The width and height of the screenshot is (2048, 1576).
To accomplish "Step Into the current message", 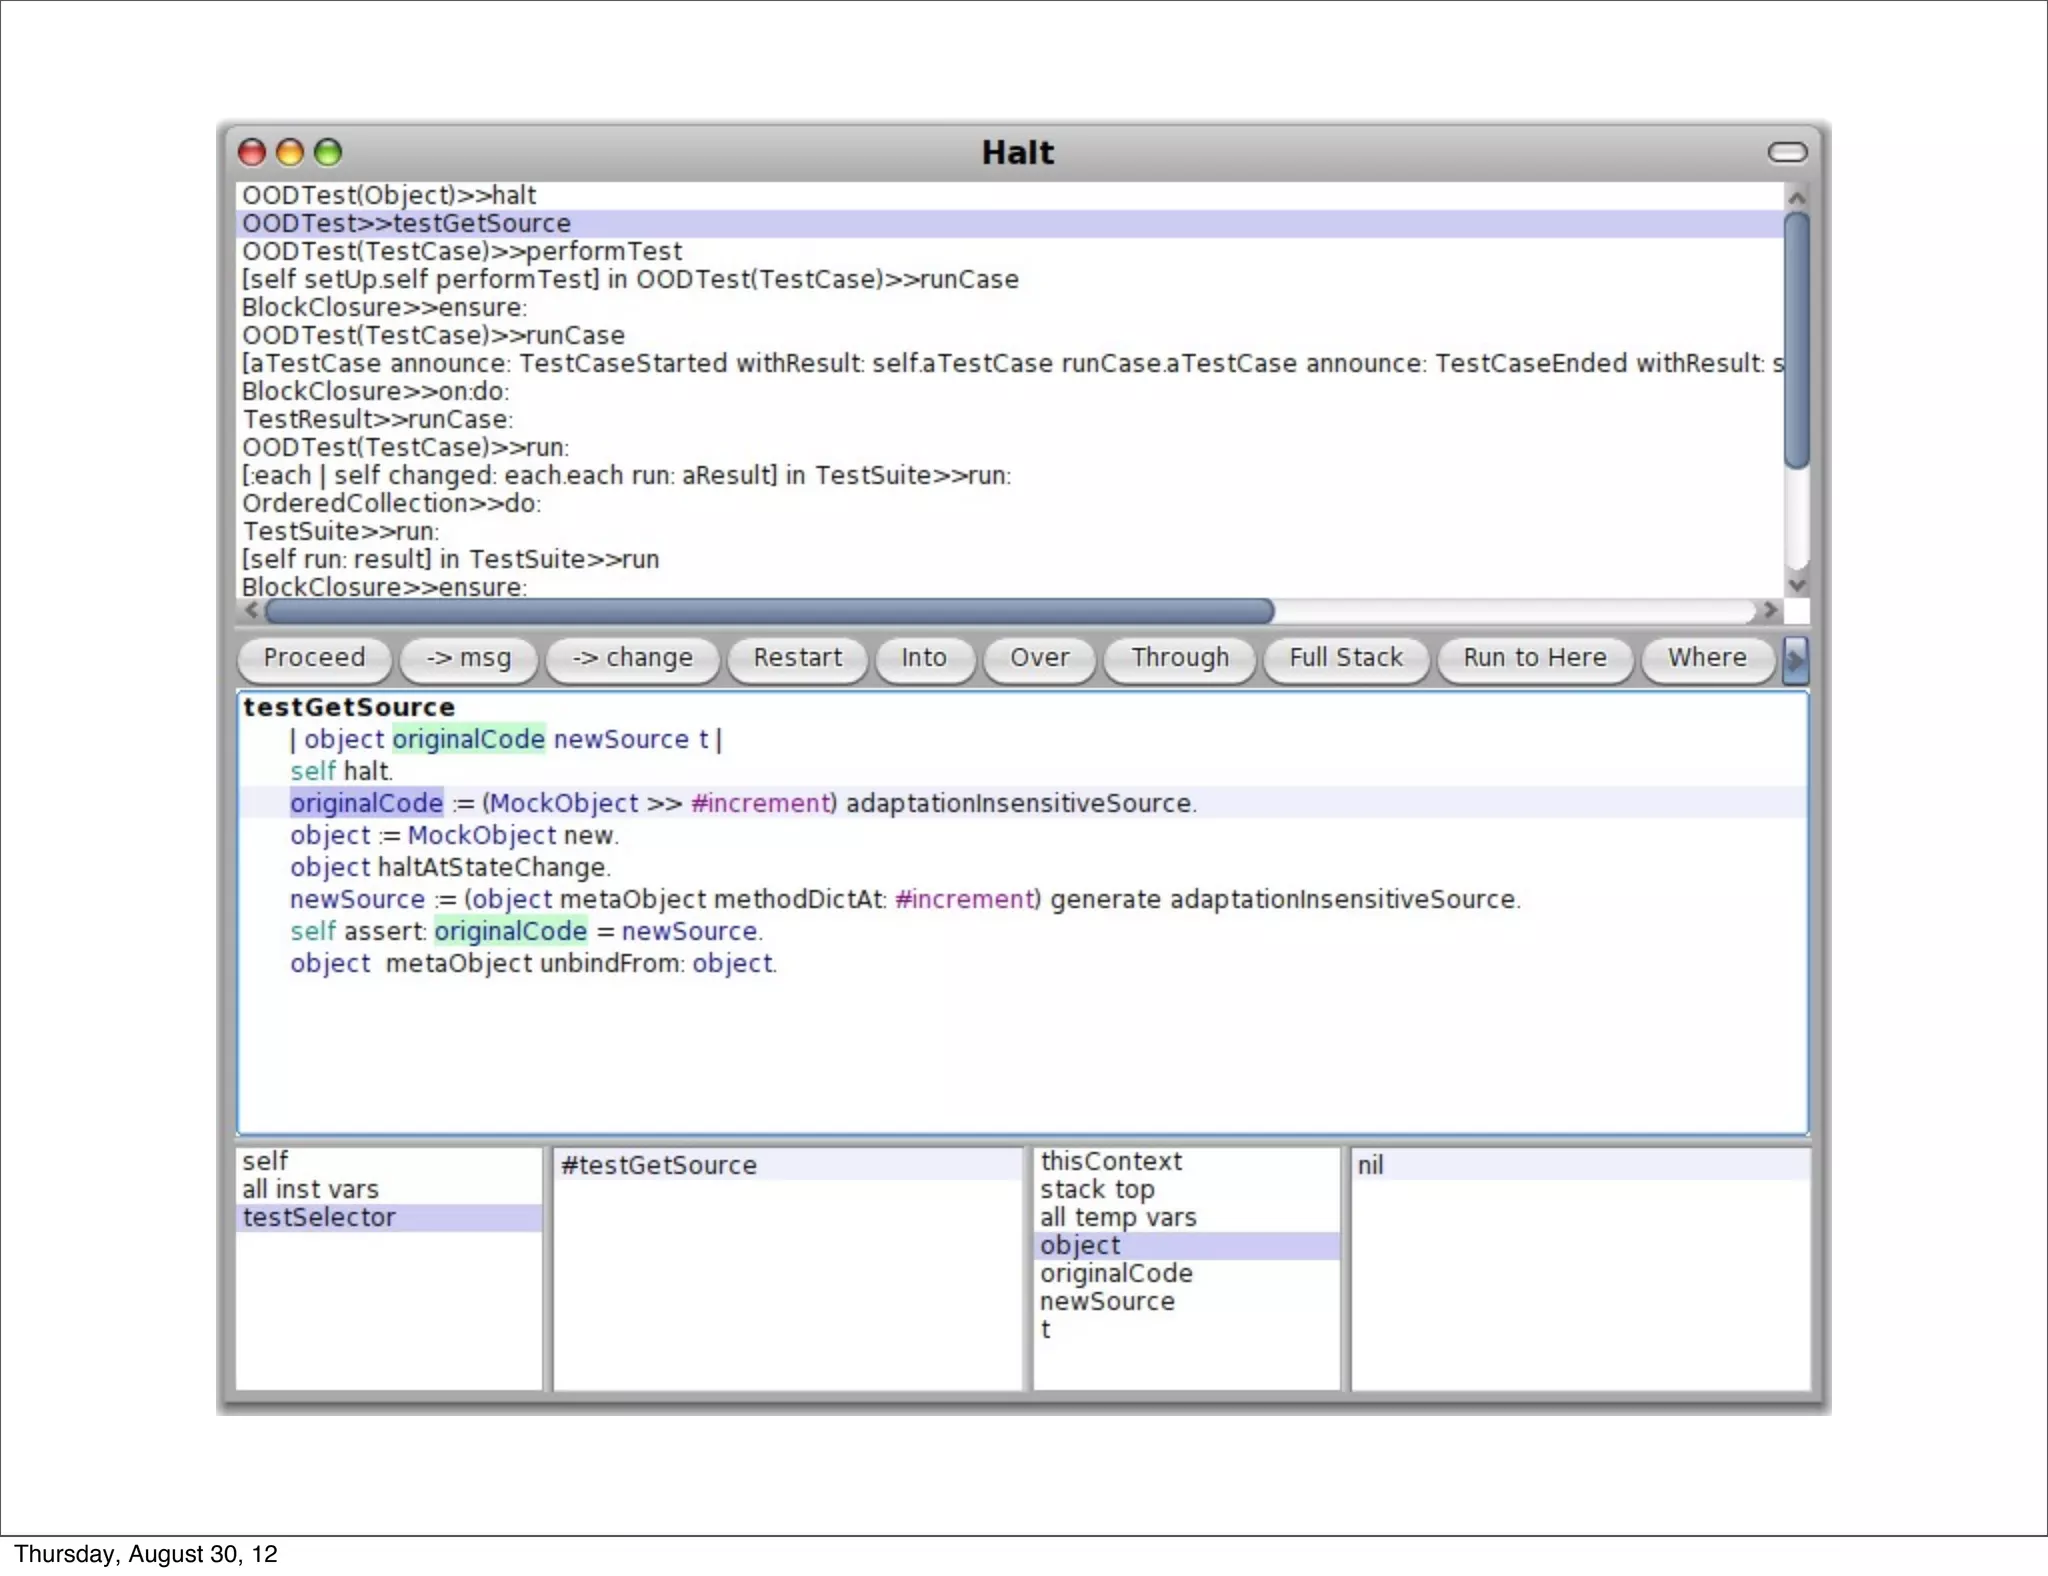I will [x=923, y=658].
